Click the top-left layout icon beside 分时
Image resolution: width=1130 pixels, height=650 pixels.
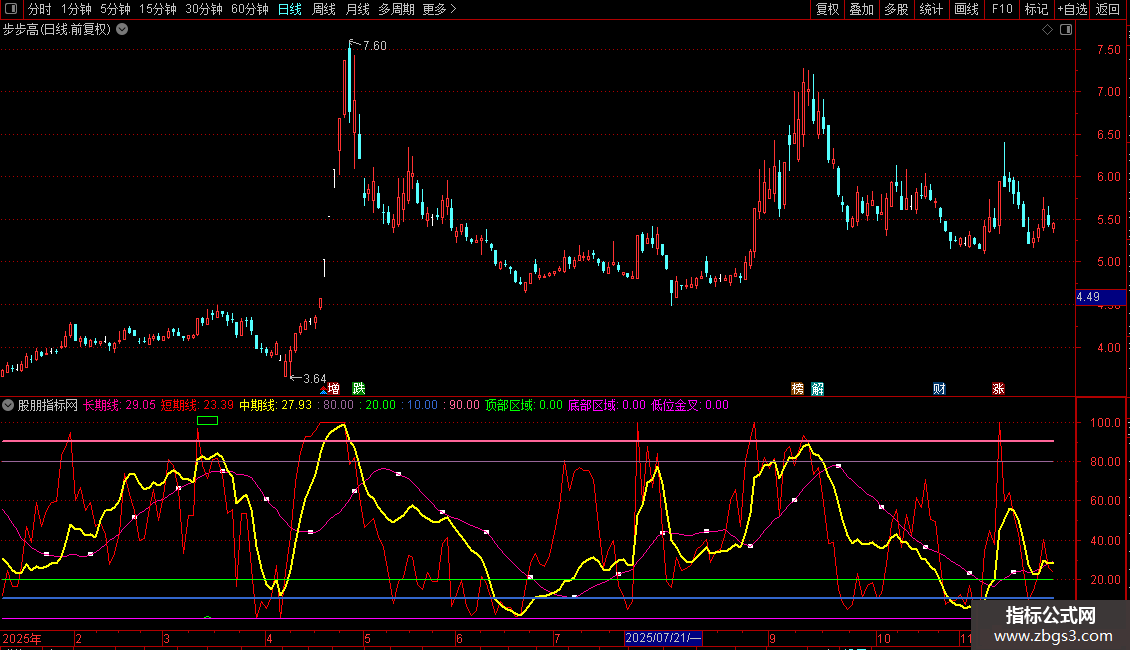point(11,9)
